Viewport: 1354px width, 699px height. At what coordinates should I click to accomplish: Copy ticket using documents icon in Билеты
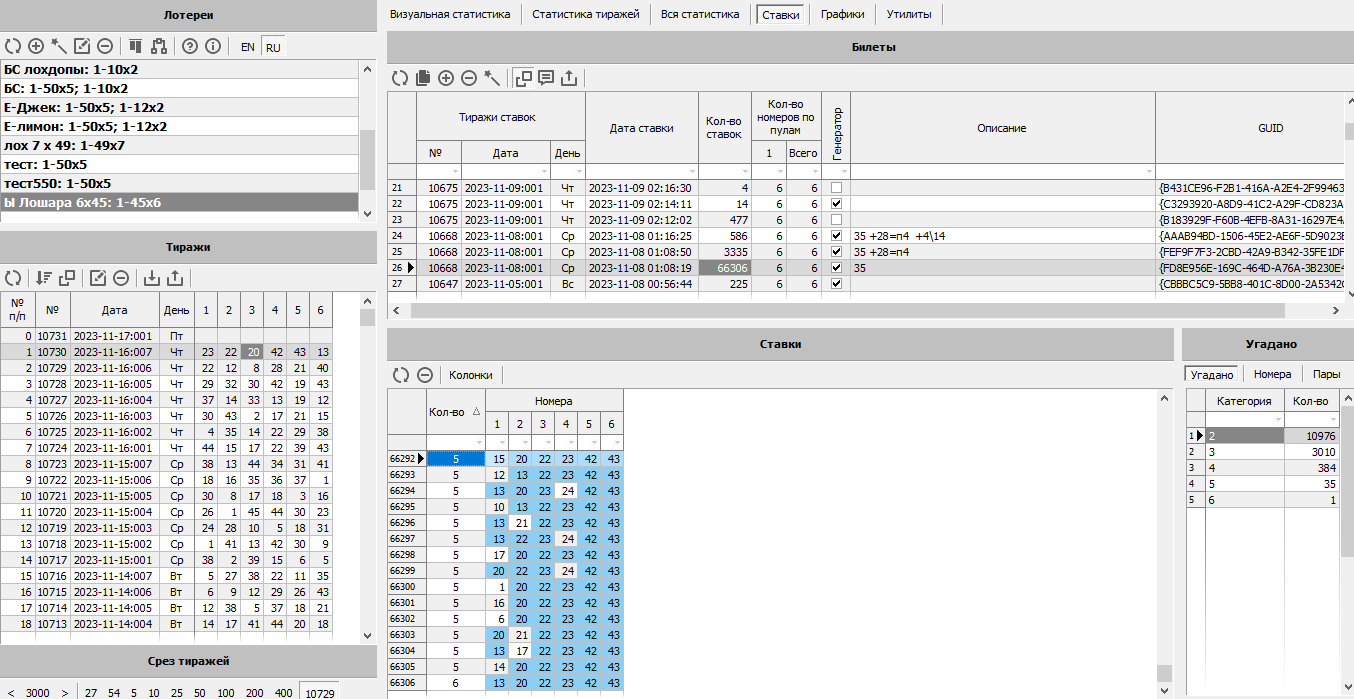[422, 77]
